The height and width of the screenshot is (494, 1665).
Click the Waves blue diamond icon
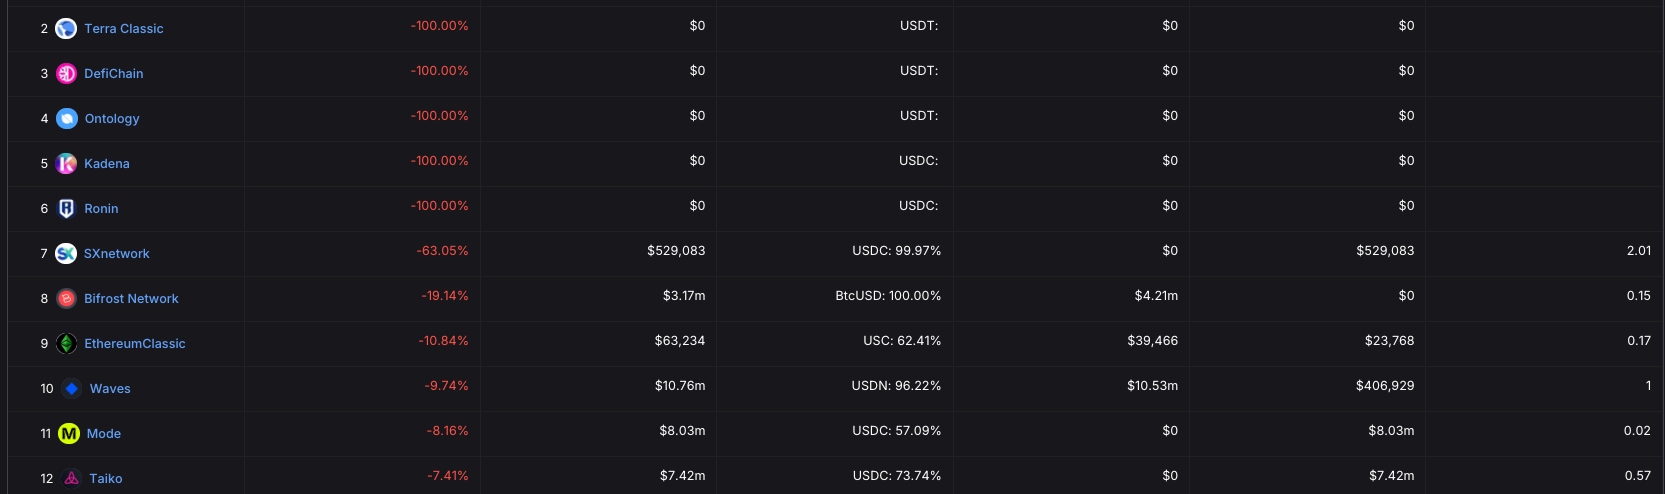(72, 389)
